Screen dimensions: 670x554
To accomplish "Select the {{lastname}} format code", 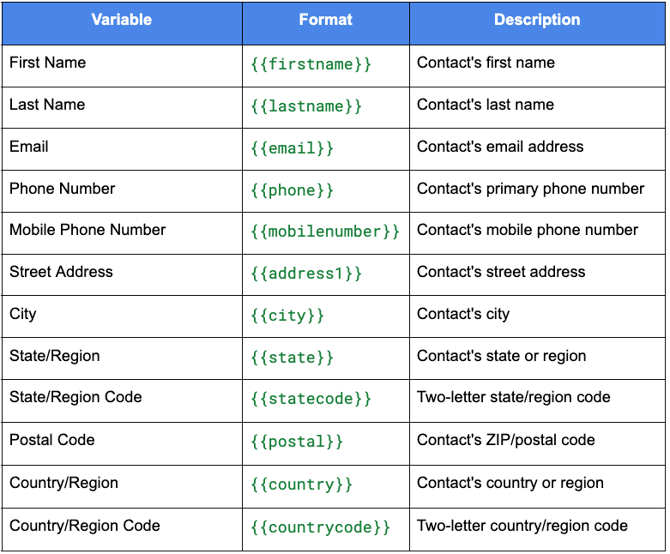I will 306,106.
